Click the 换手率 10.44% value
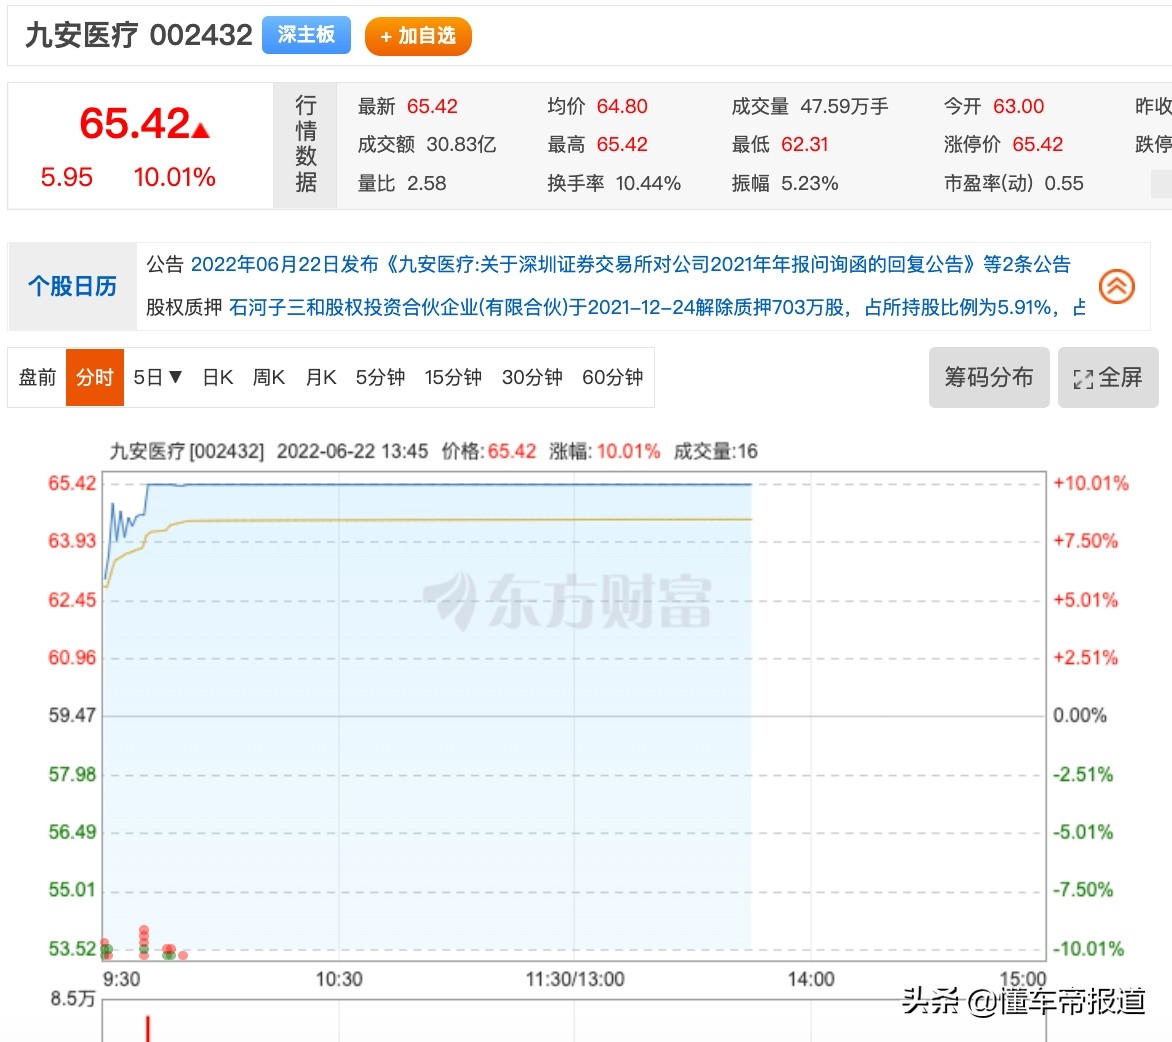The image size is (1172, 1042). coord(647,183)
